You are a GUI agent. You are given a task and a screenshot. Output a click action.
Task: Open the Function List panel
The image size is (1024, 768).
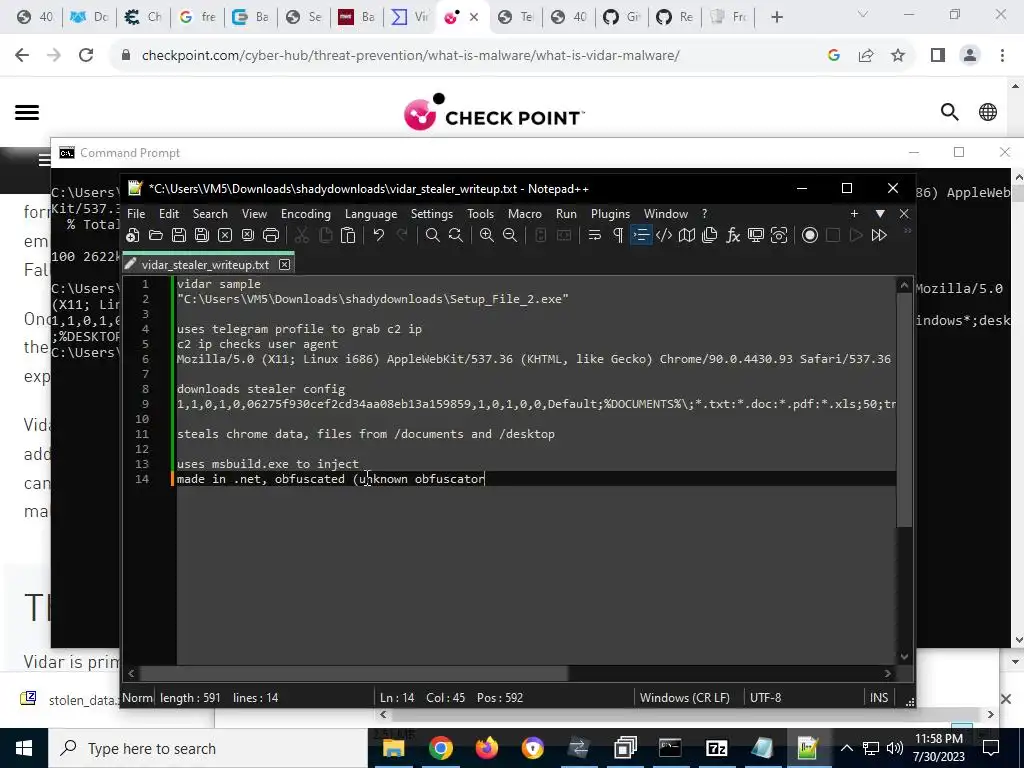(x=733, y=235)
